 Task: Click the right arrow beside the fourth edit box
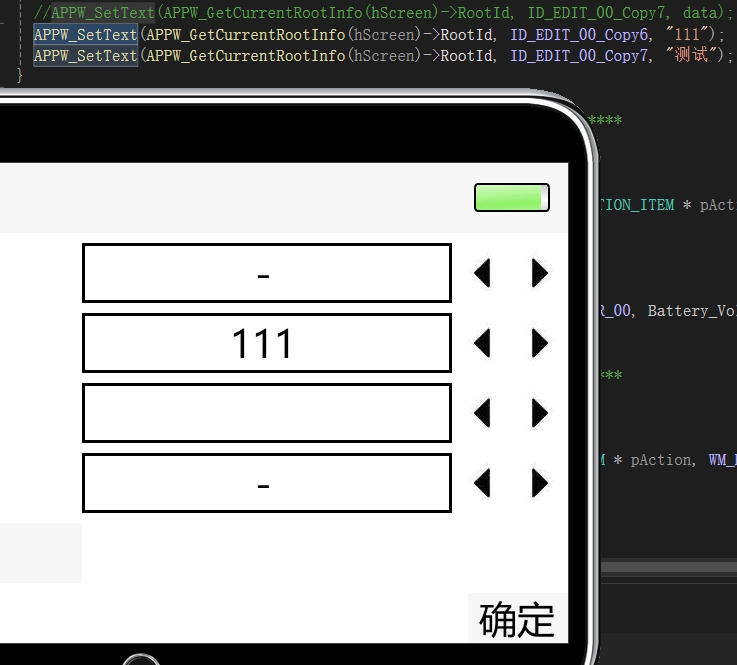point(540,483)
